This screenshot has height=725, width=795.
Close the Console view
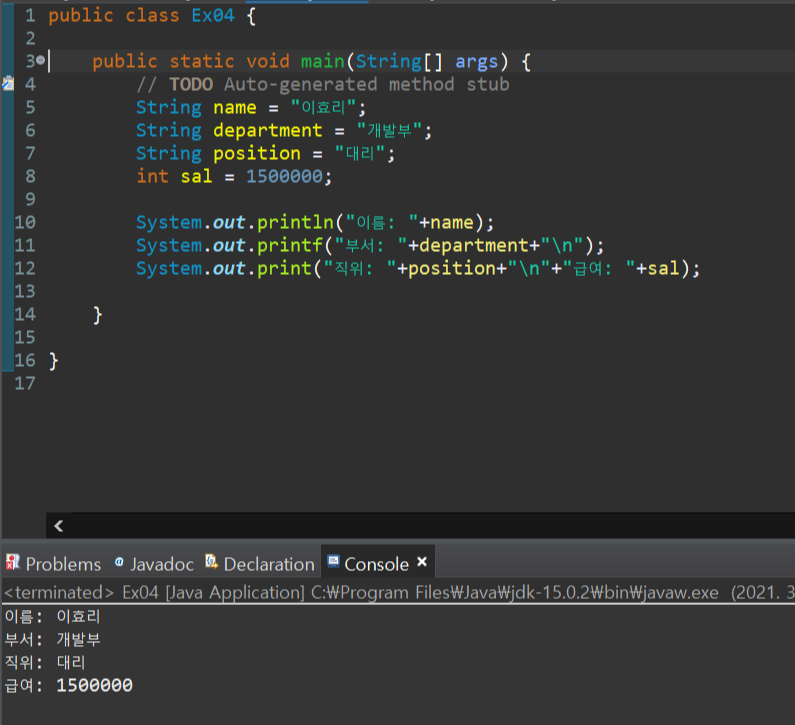click(x=422, y=562)
